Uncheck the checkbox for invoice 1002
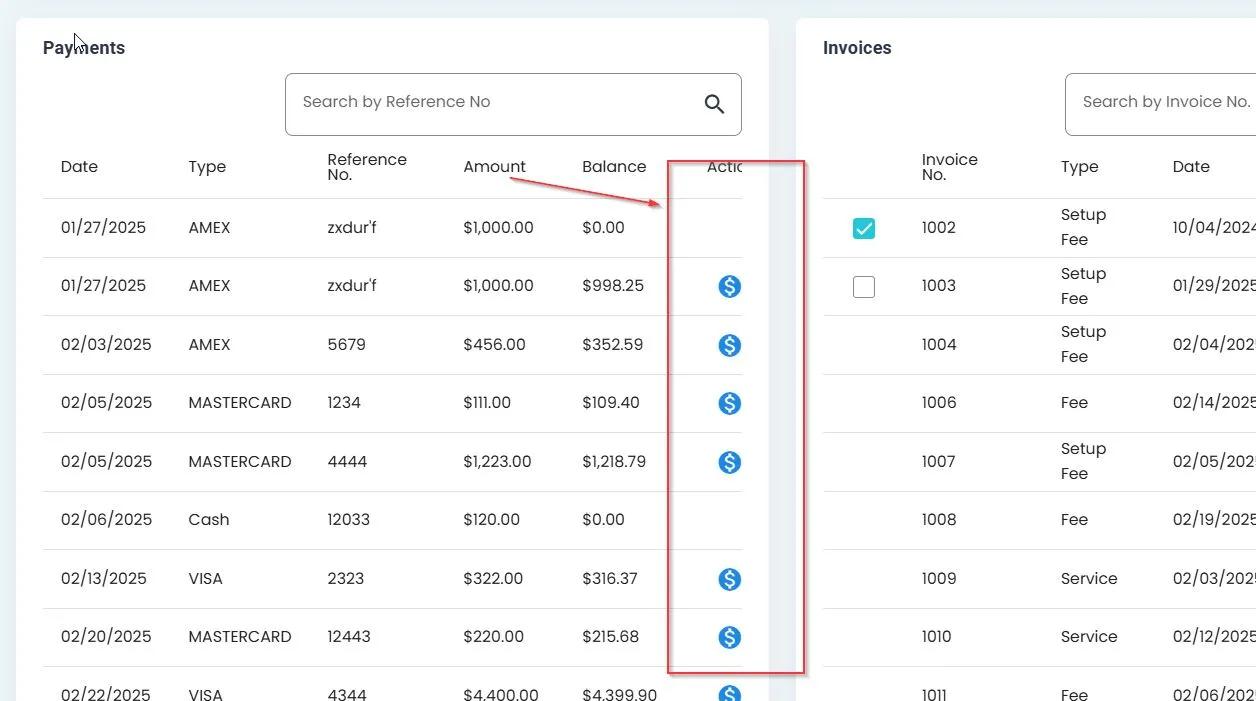This screenshot has width=1256, height=701. (864, 228)
